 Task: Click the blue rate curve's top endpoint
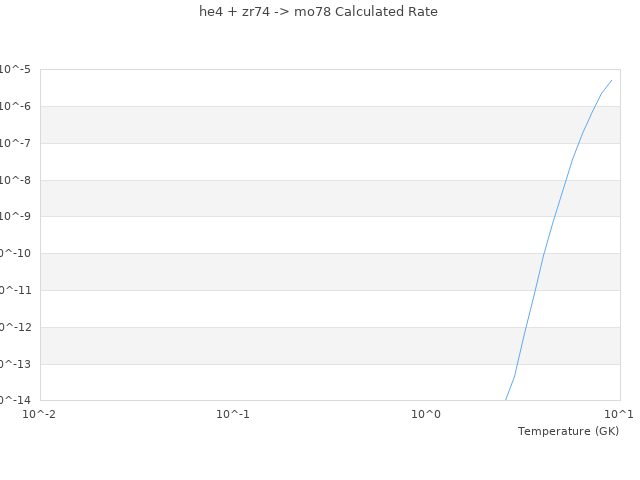(611, 80)
